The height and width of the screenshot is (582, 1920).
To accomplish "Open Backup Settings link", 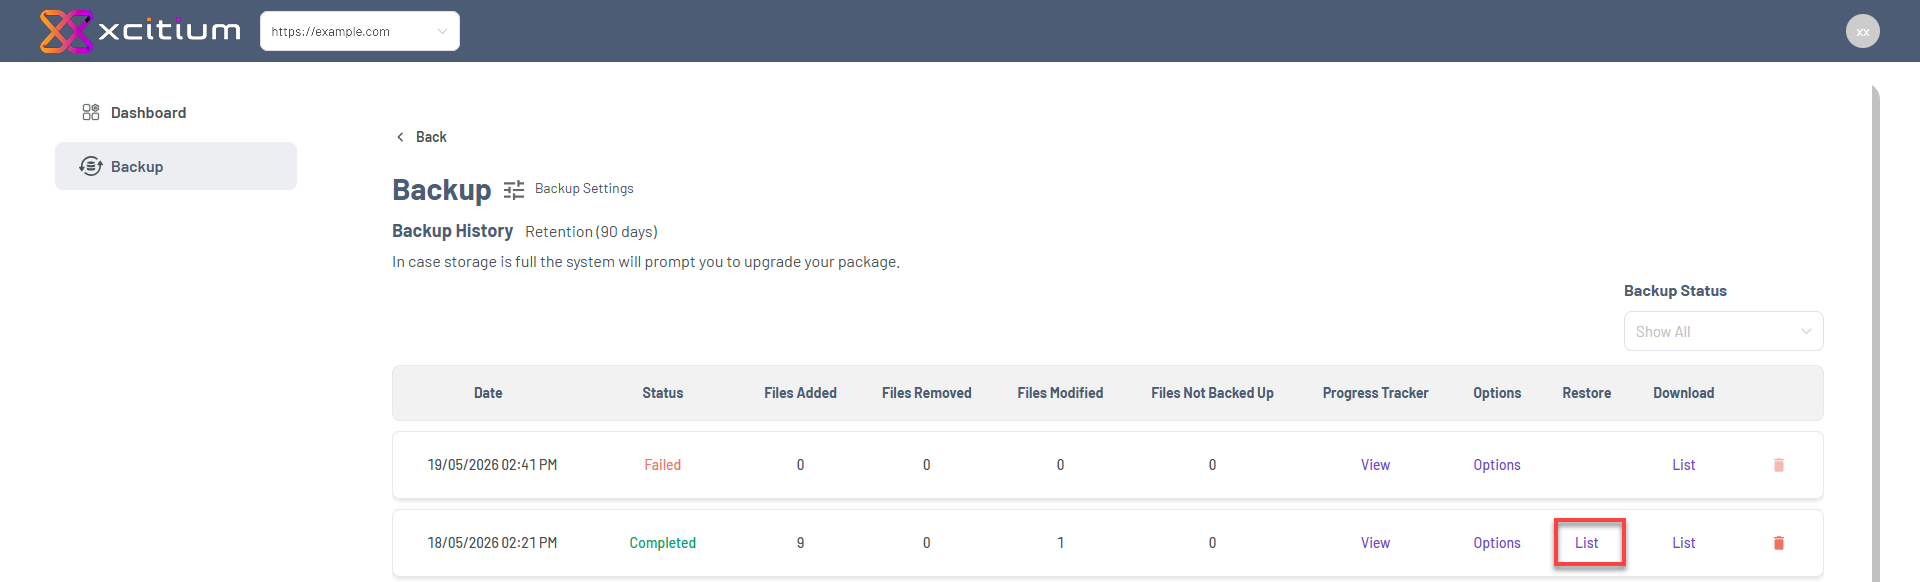I will [584, 188].
